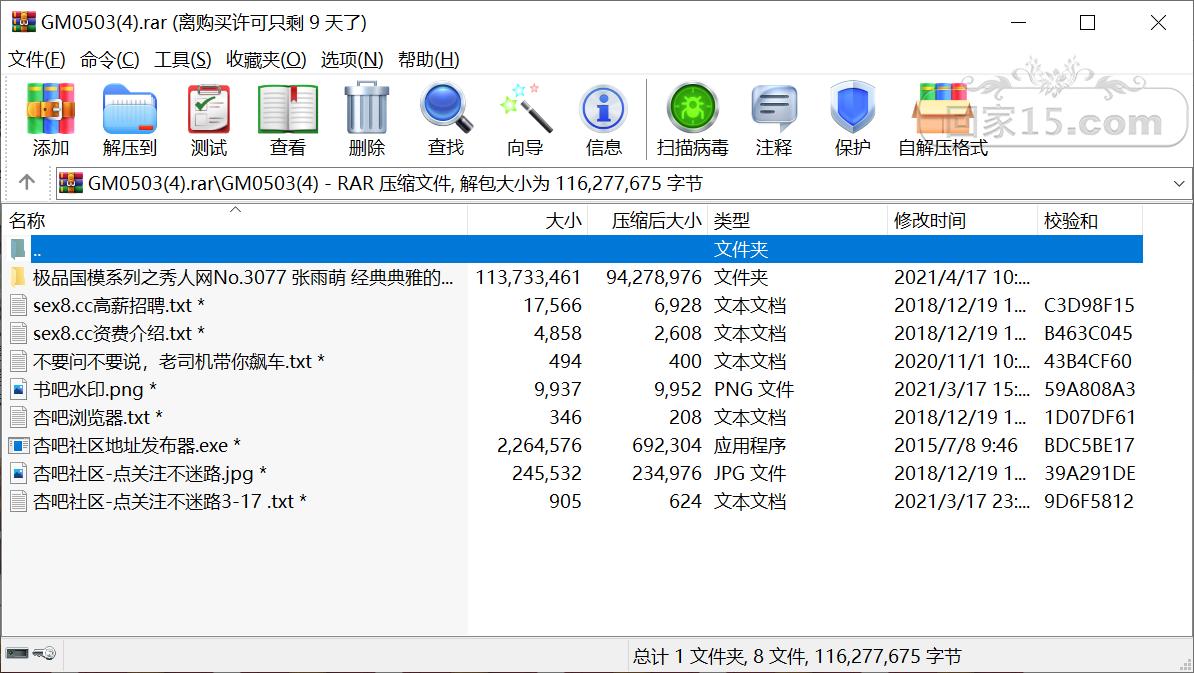Click the Extract To (解压到) icon
The width and height of the screenshot is (1194, 673).
click(129, 109)
